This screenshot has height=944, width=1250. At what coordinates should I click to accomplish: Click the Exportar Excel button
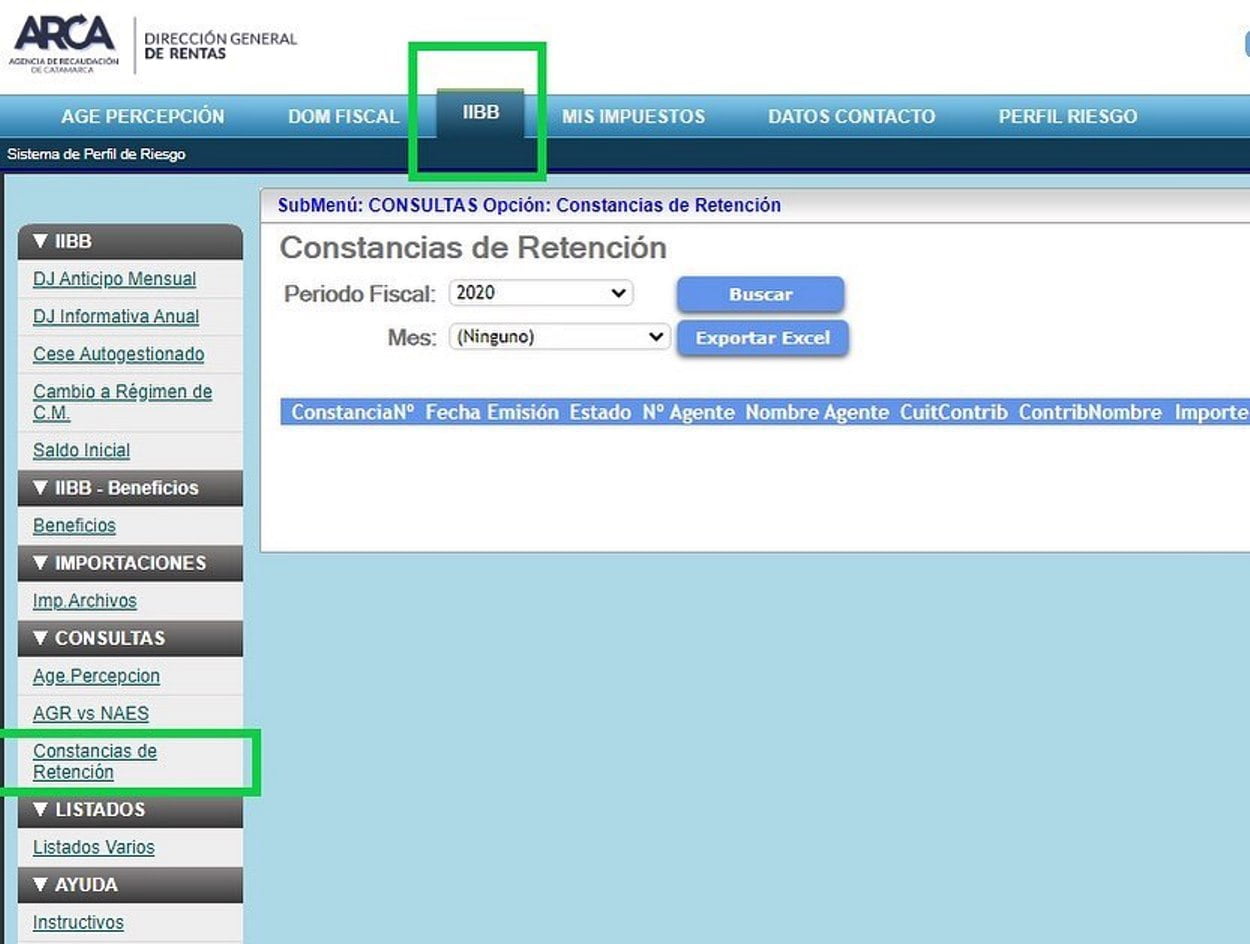(762, 338)
